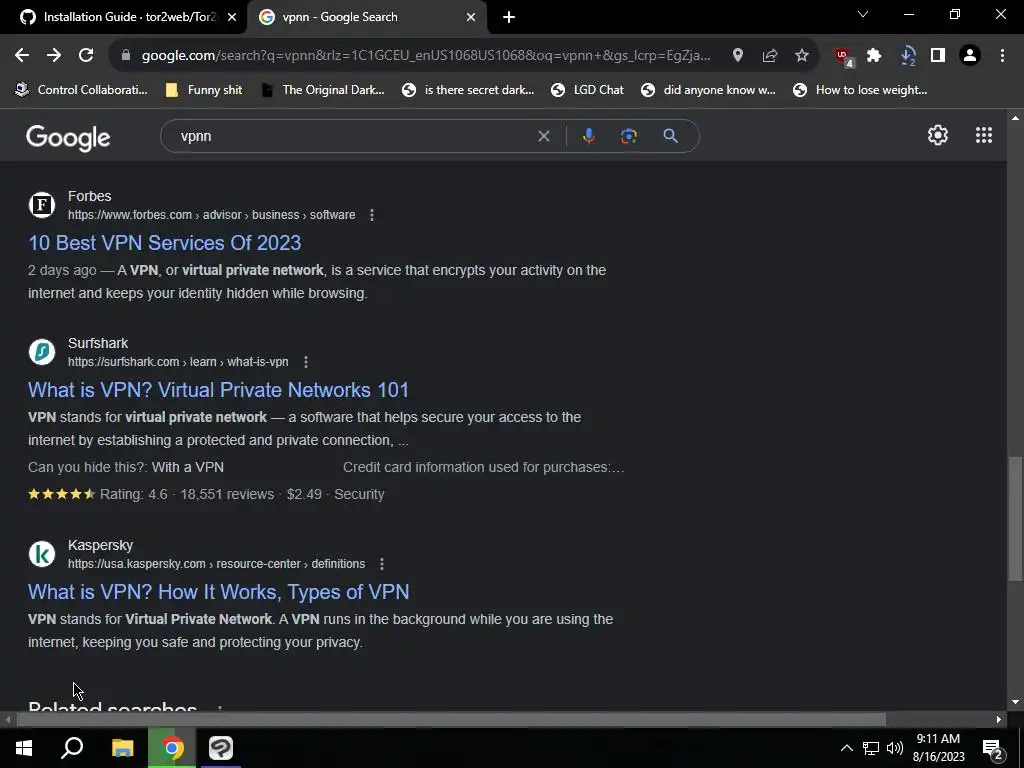This screenshot has width=1024, height=768.
Task: Search by image with Google Lens
Action: point(628,136)
